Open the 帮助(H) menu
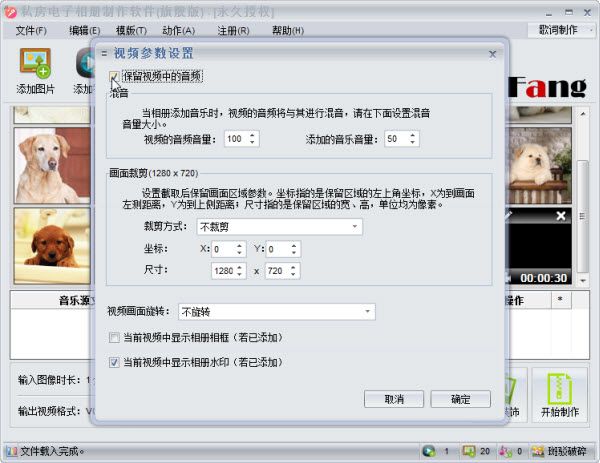Image resolution: width=600 pixels, height=463 pixels. (x=288, y=30)
